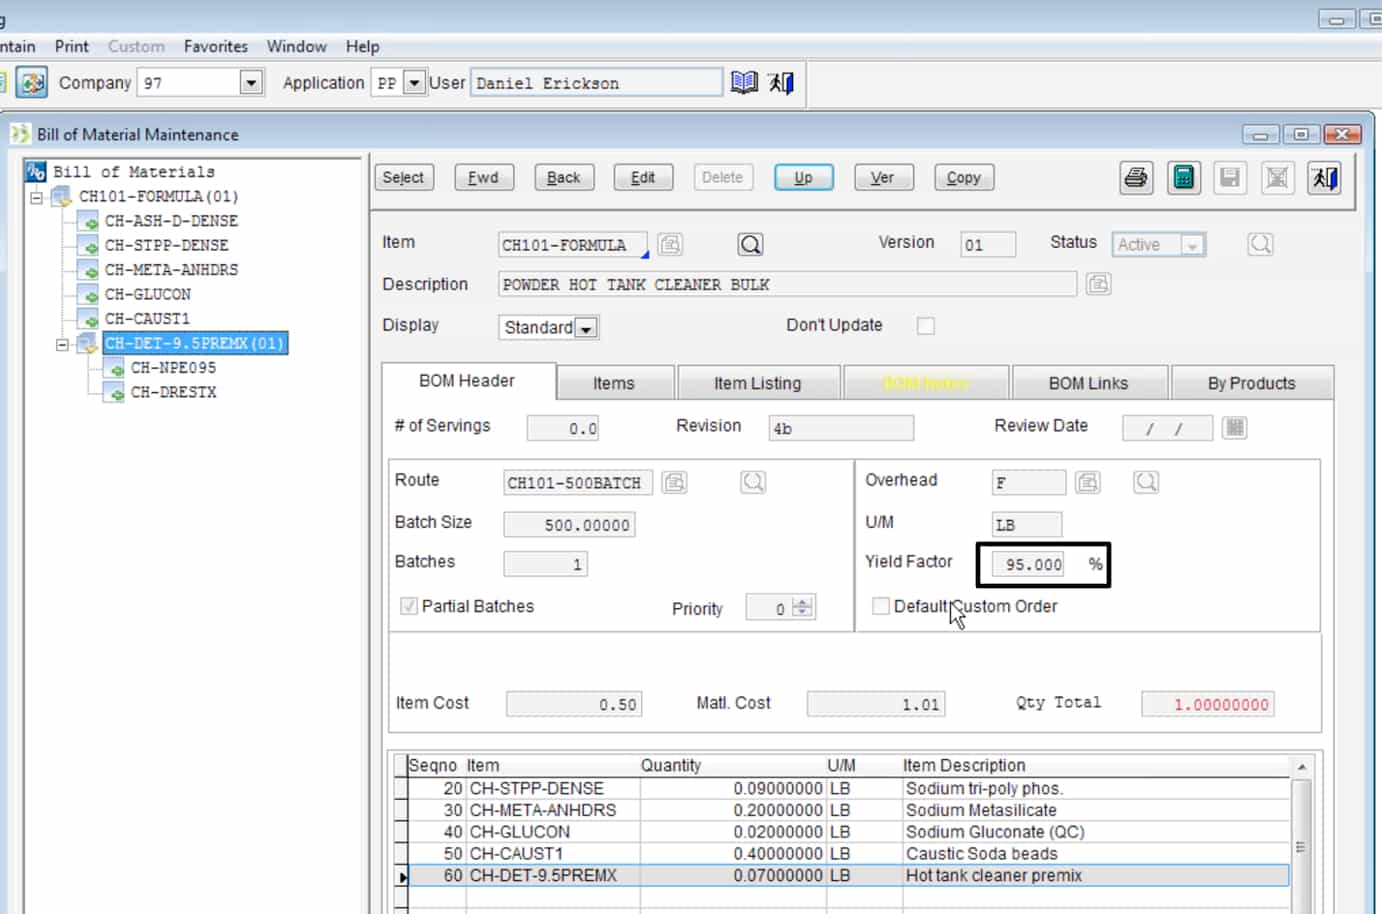Open the Window menu
This screenshot has width=1382, height=914.
point(296,46)
